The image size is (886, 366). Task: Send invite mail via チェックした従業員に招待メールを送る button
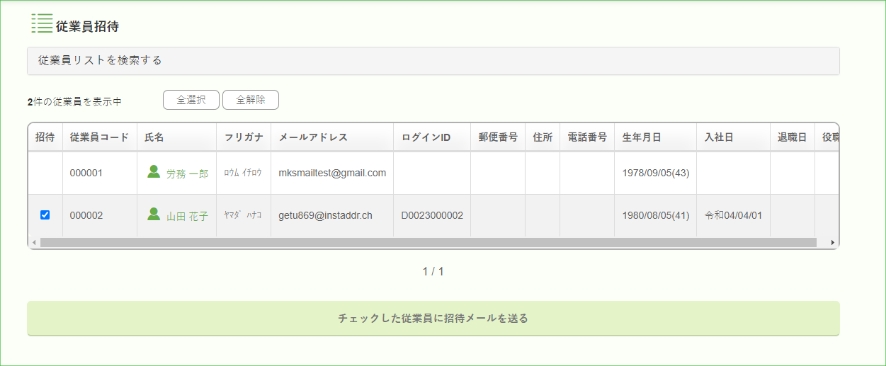point(433,318)
